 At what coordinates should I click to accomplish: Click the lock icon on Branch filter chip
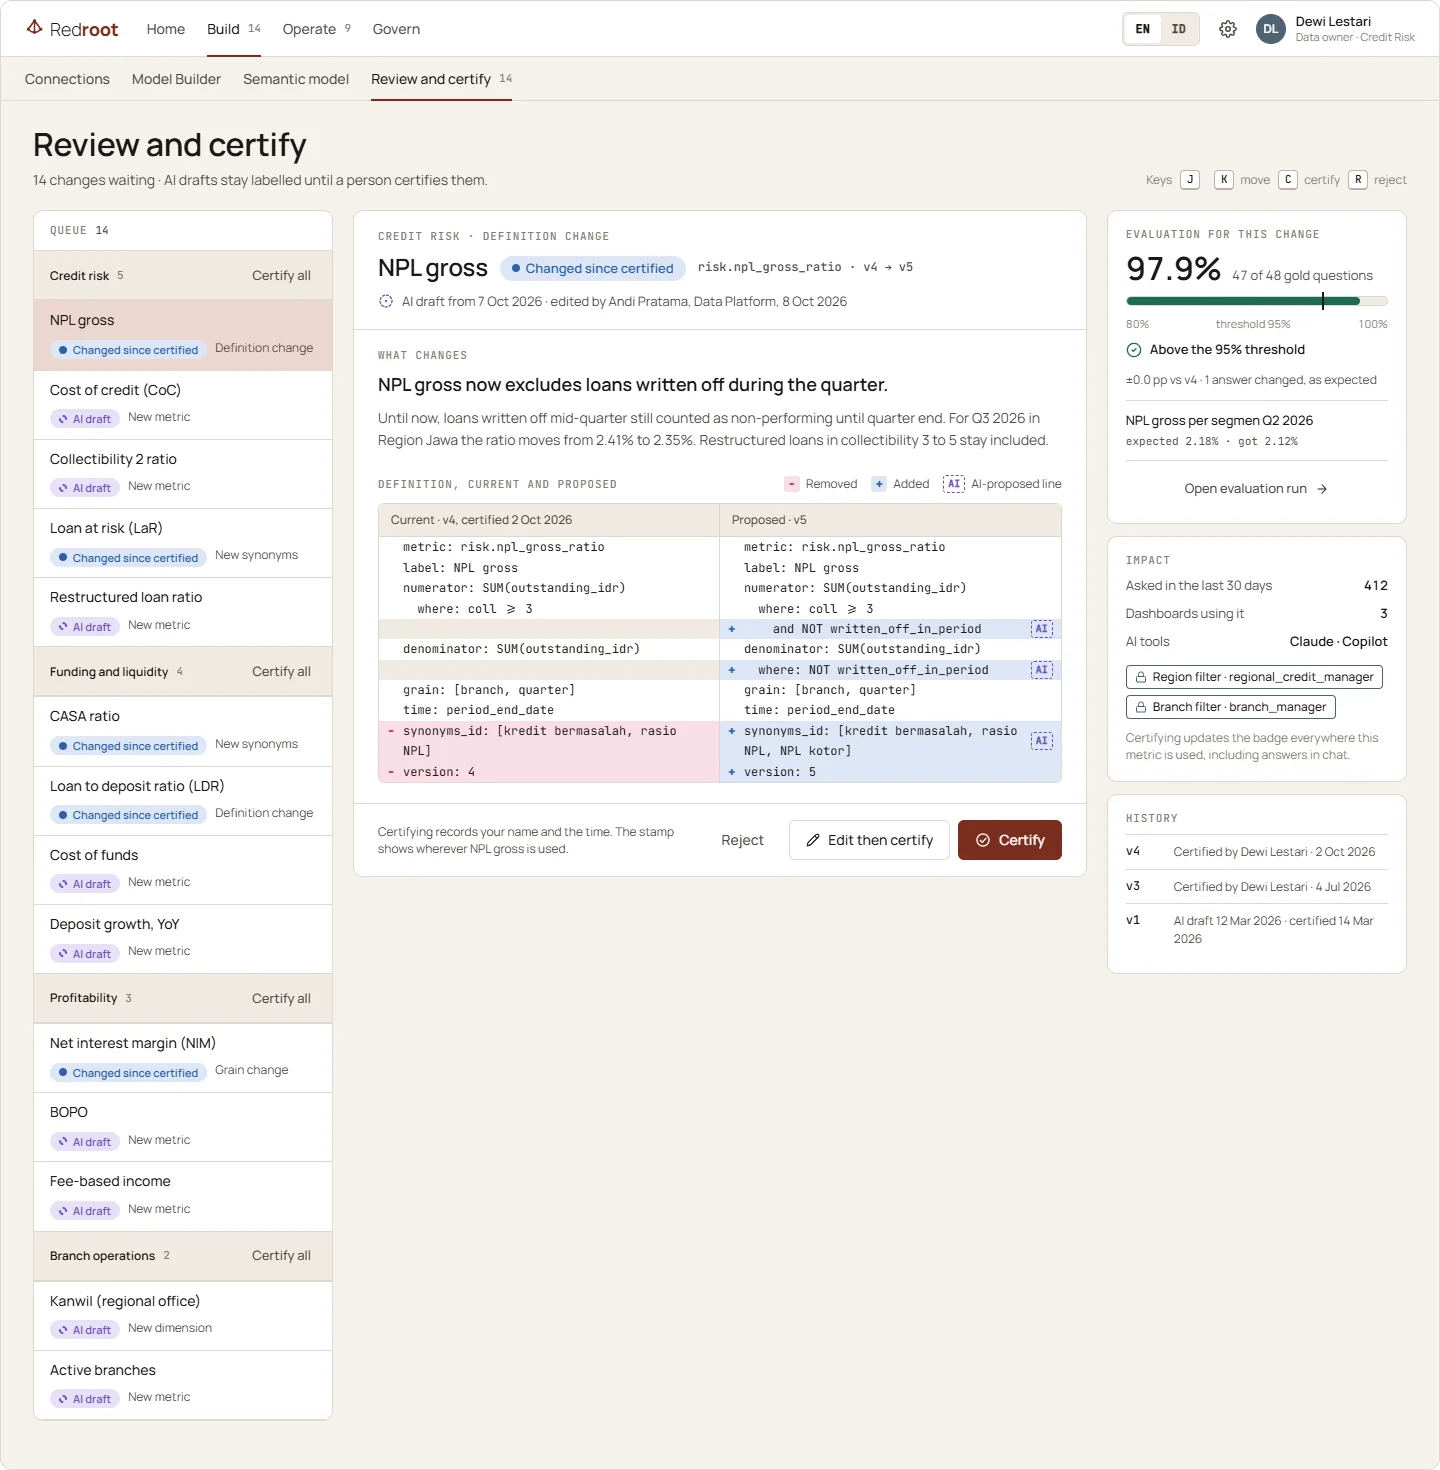pyautogui.click(x=1140, y=707)
